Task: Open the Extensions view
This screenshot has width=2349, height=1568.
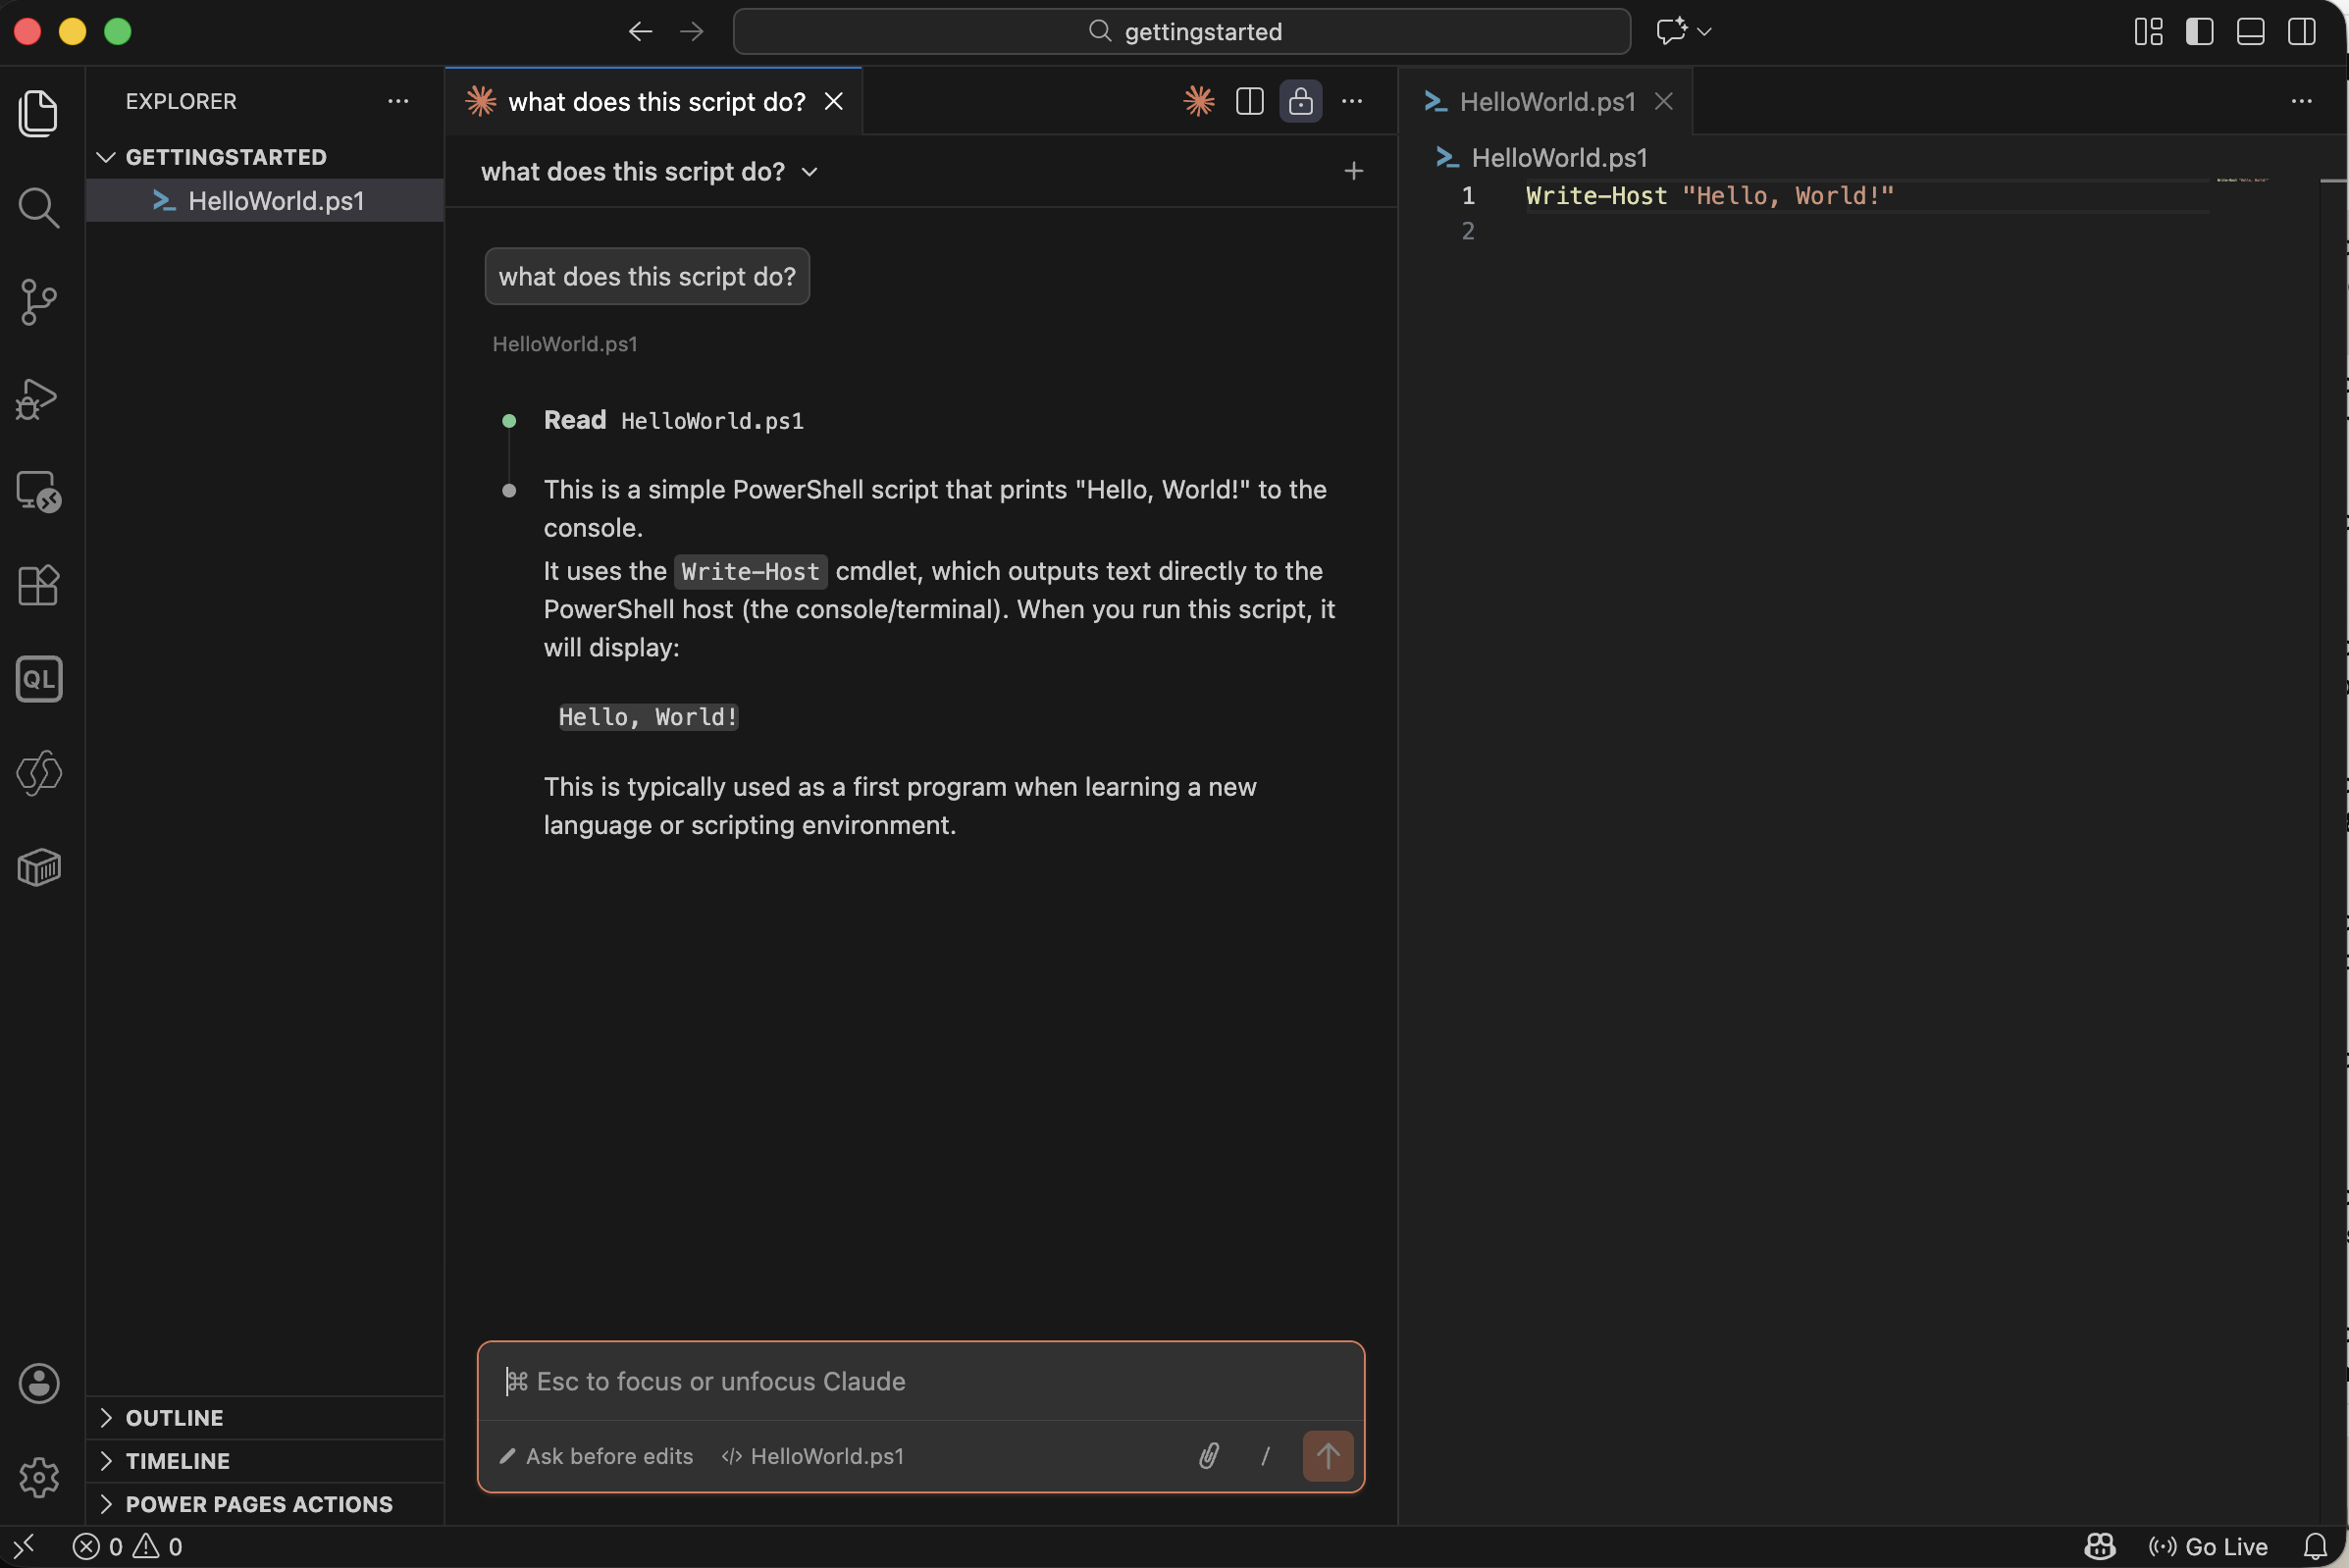Action: 39,585
